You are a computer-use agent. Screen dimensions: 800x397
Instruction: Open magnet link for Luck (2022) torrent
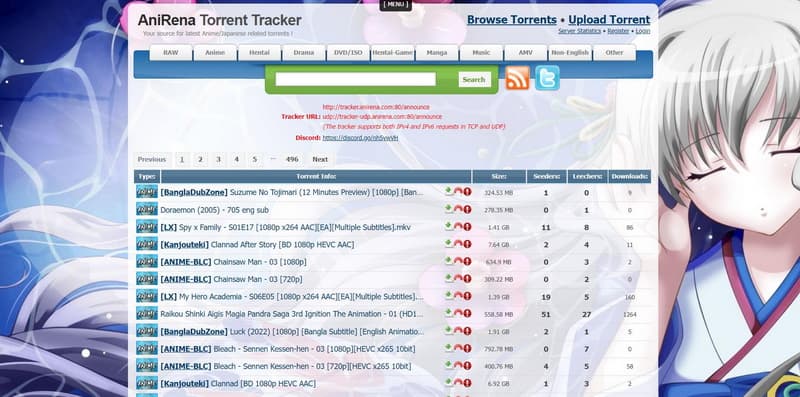[458, 331]
